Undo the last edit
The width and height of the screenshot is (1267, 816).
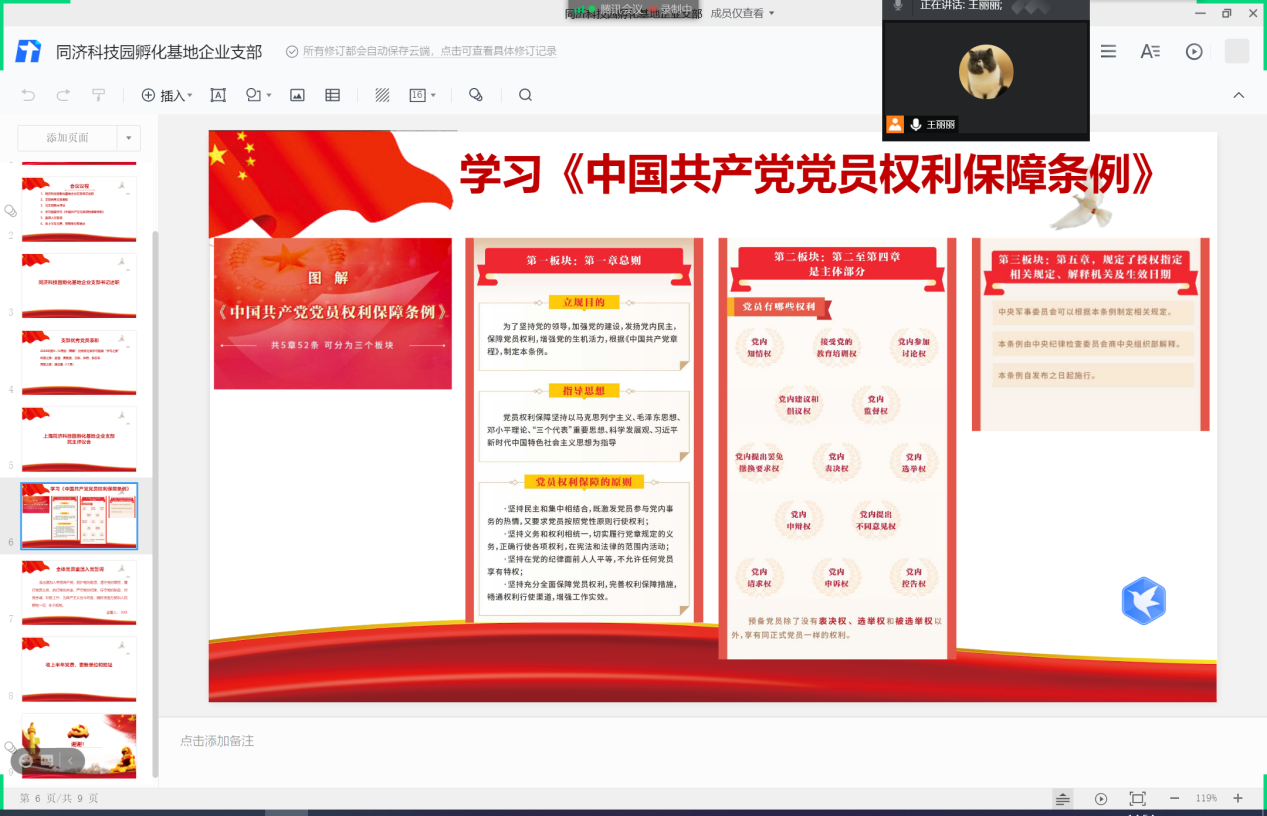[x=28, y=95]
